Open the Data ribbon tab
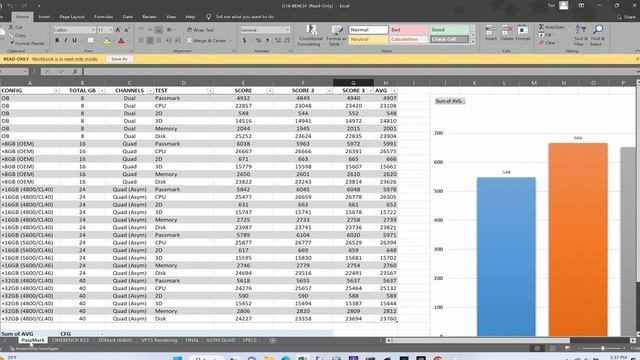The height and width of the screenshot is (360, 640). tap(128, 17)
